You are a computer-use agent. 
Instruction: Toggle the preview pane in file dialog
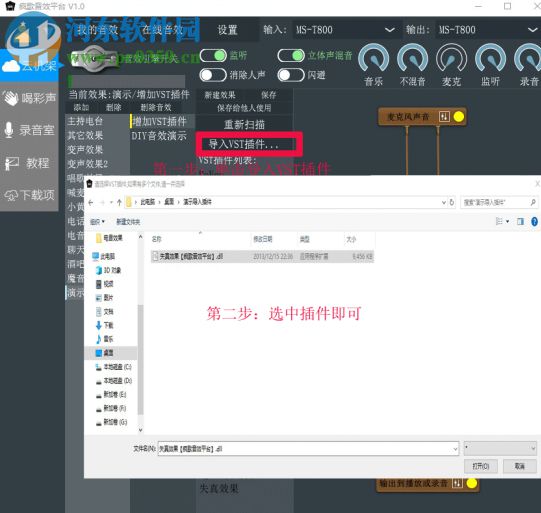[520, 221]
